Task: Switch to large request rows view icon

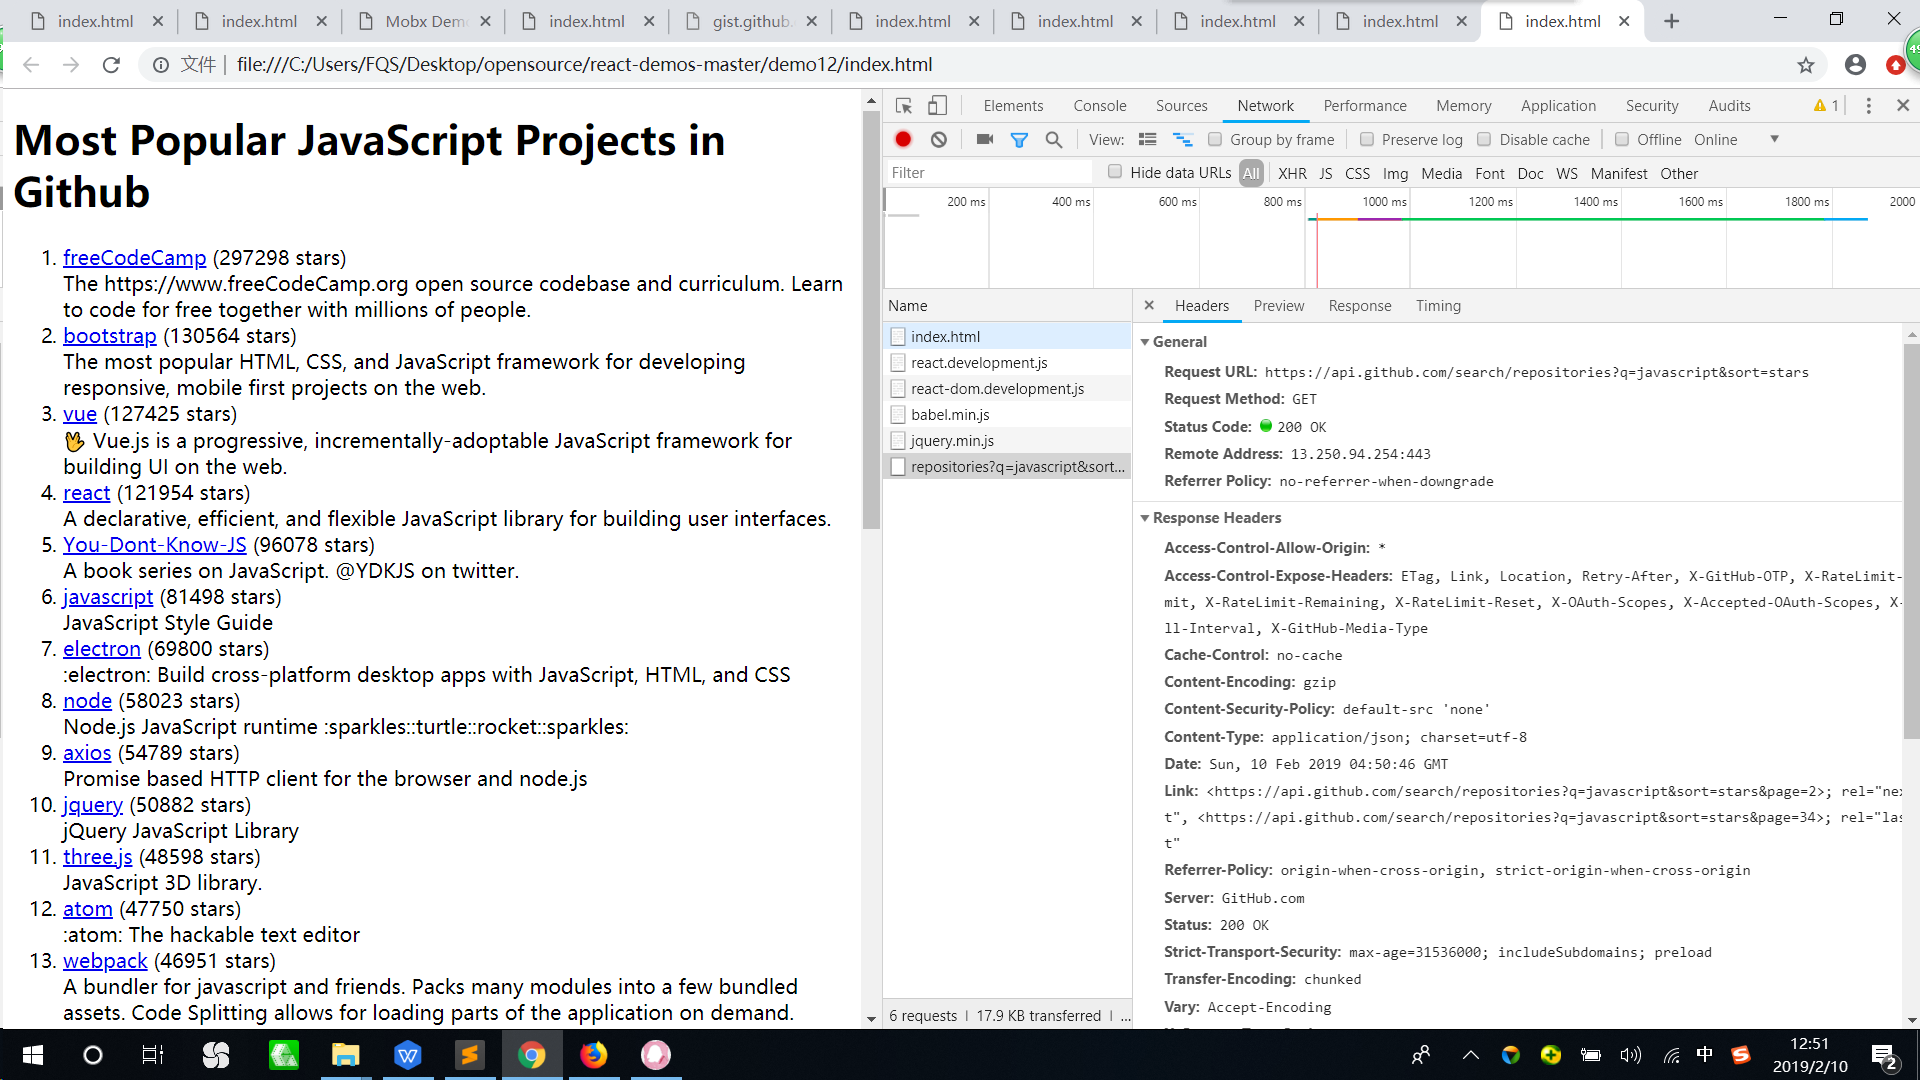Action: coord(1148,140)
